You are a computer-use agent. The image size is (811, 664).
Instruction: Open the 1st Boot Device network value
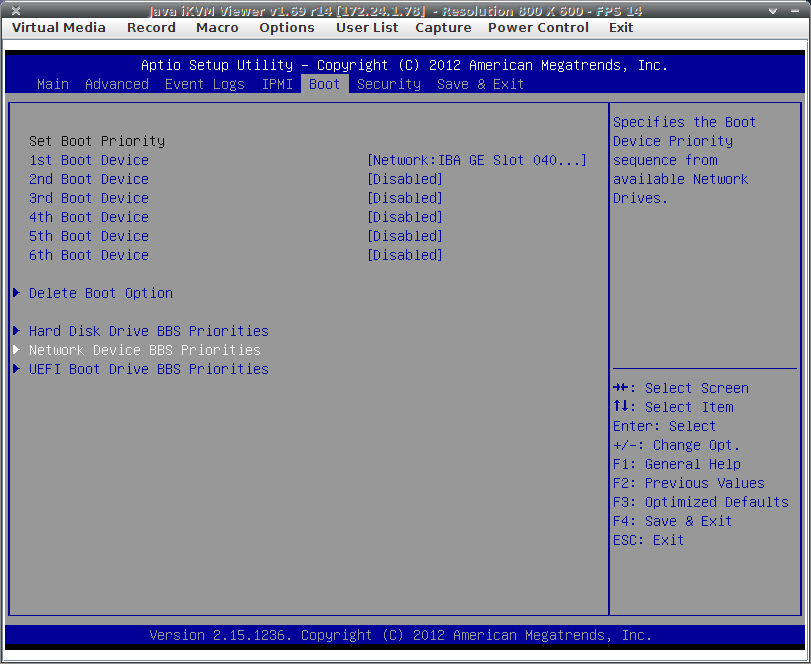tap(477, 160)
